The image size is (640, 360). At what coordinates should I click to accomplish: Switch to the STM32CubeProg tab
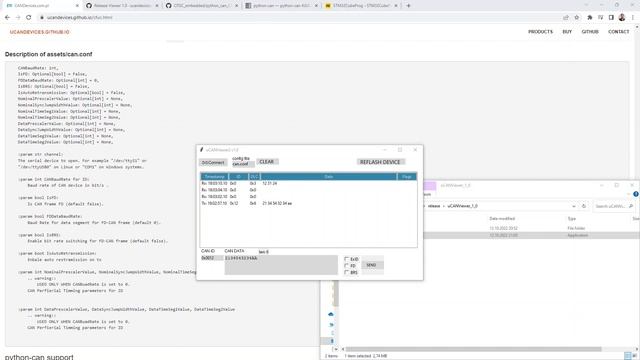click(x=361, y=6)
